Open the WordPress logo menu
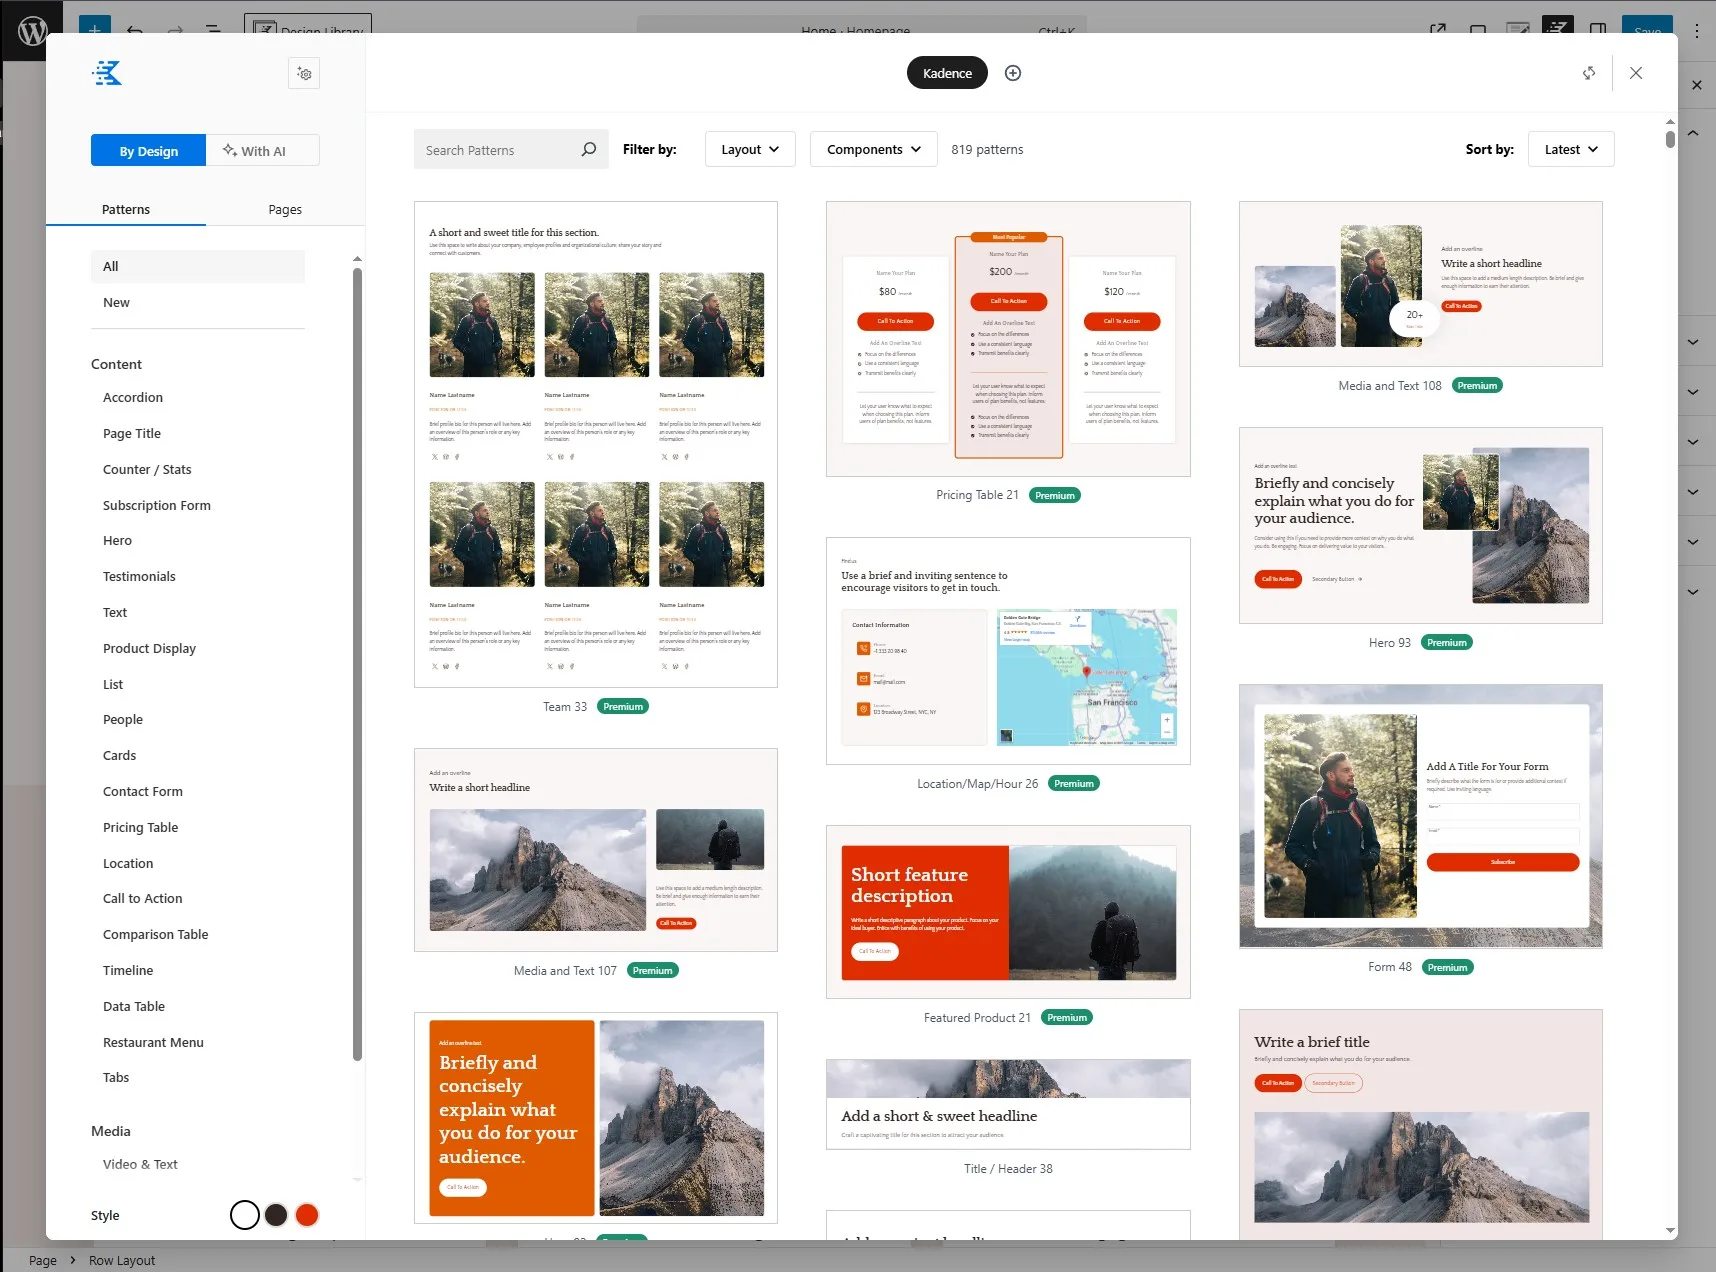The width and height of the screenshot is (1716, 1272). pyautogui.click(x=33, y=30)
